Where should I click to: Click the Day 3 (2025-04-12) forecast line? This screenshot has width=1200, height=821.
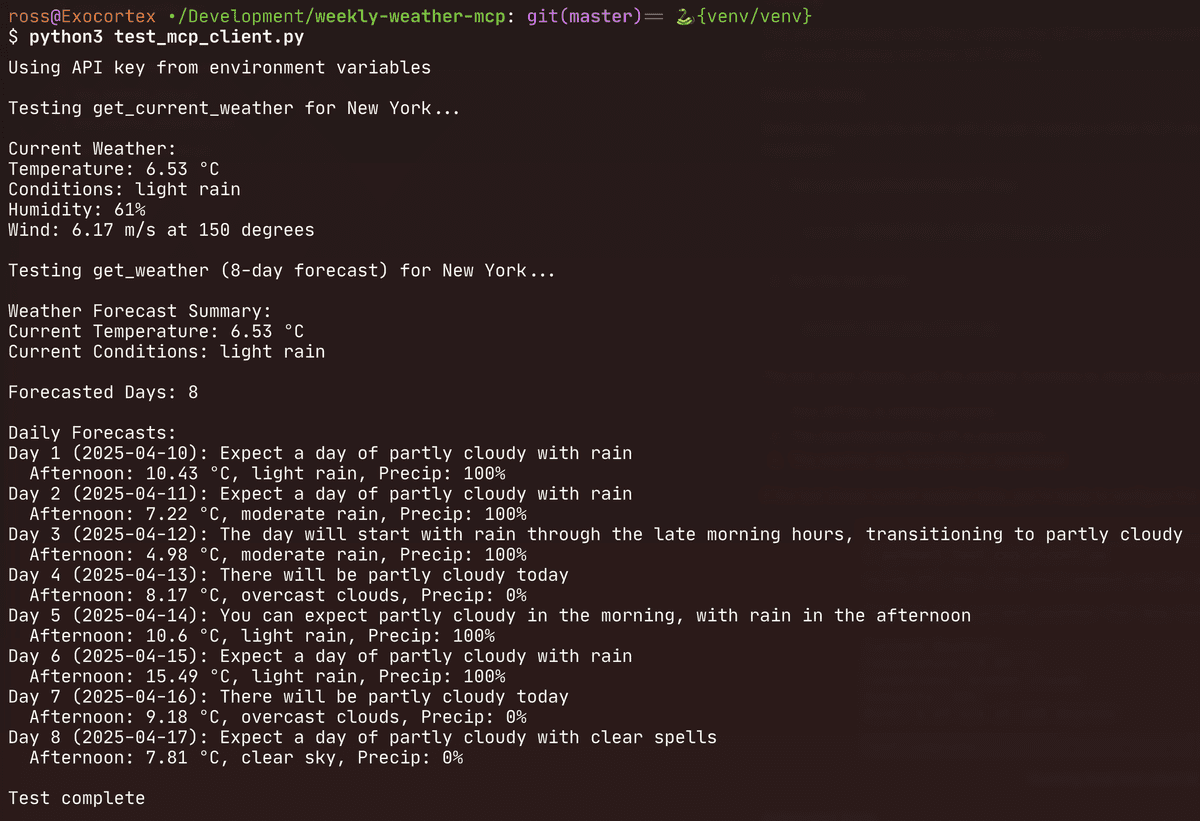(x=595, y=534)
